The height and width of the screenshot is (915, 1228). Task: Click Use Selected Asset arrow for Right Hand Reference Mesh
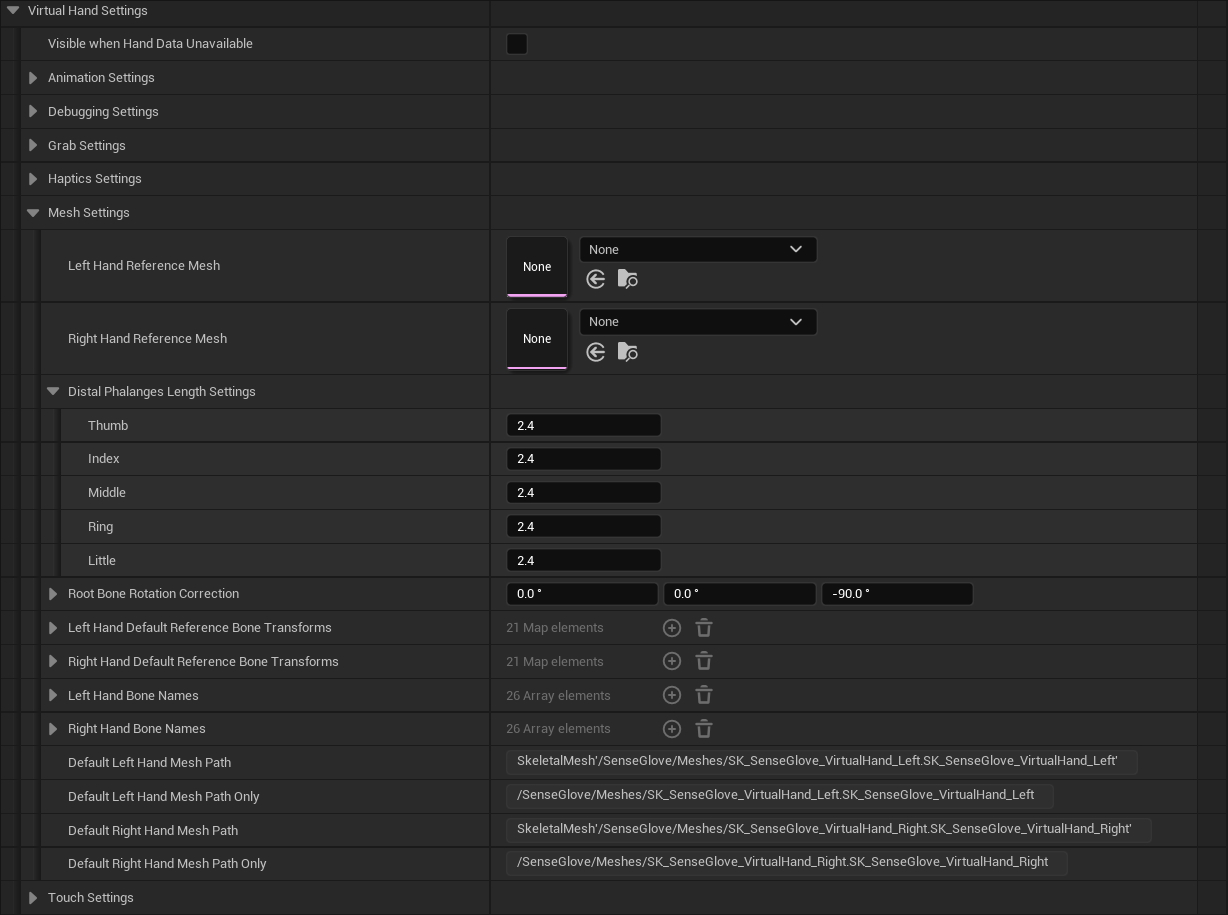[x=596, y=352]
